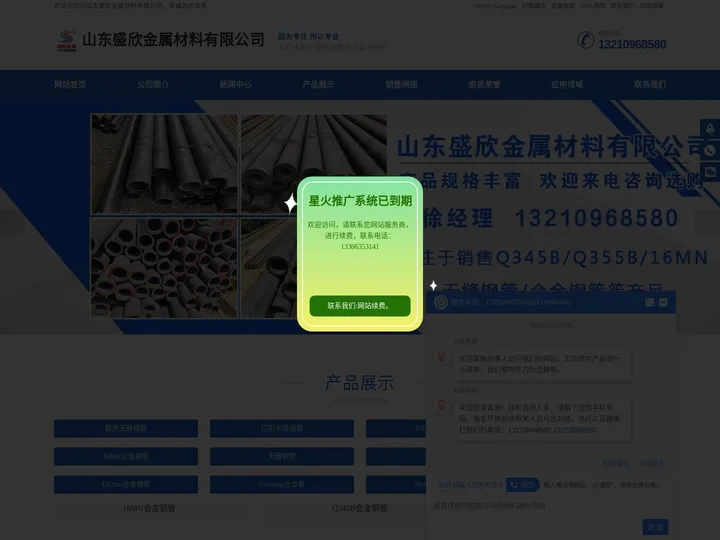Open 销售网络 navigation item

401,84
